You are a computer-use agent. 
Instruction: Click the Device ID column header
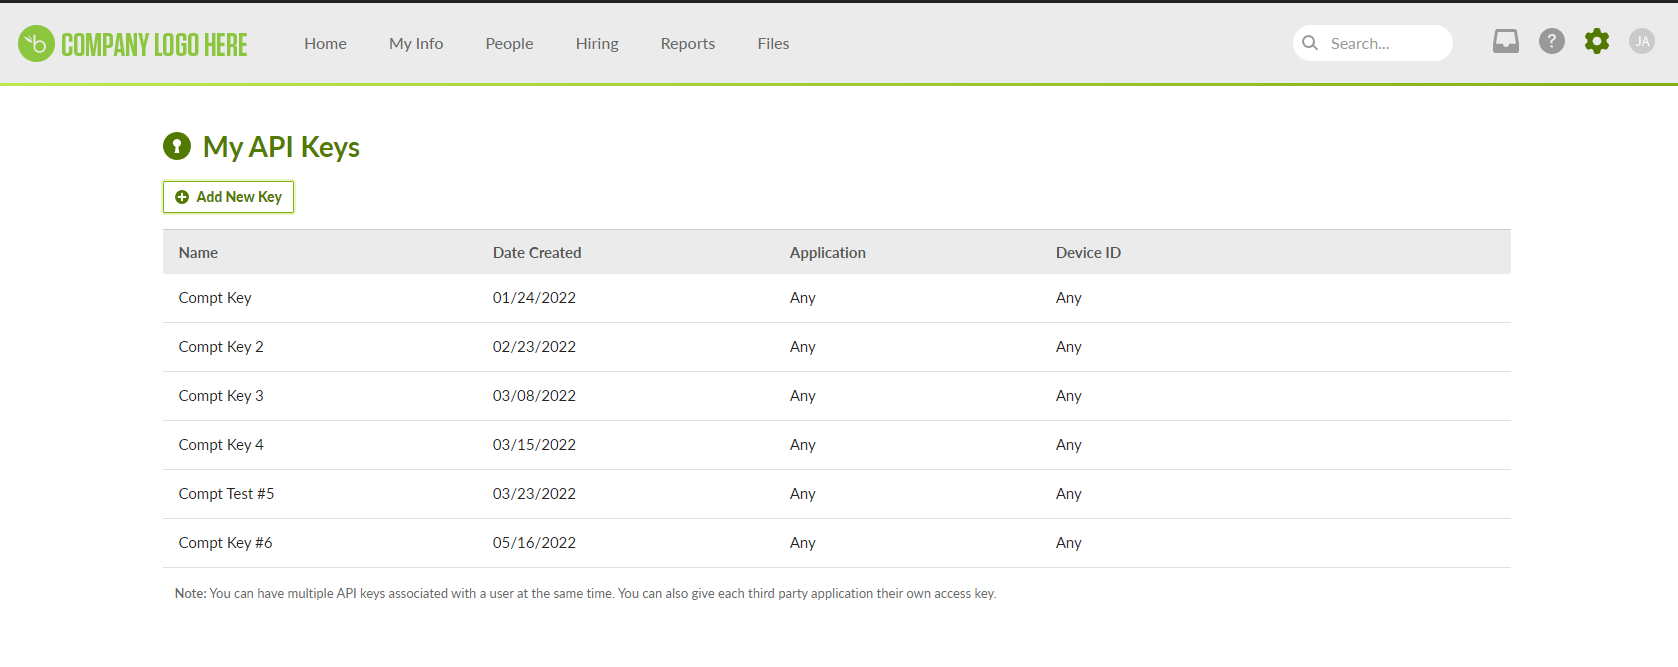[x=1088, y=253]
